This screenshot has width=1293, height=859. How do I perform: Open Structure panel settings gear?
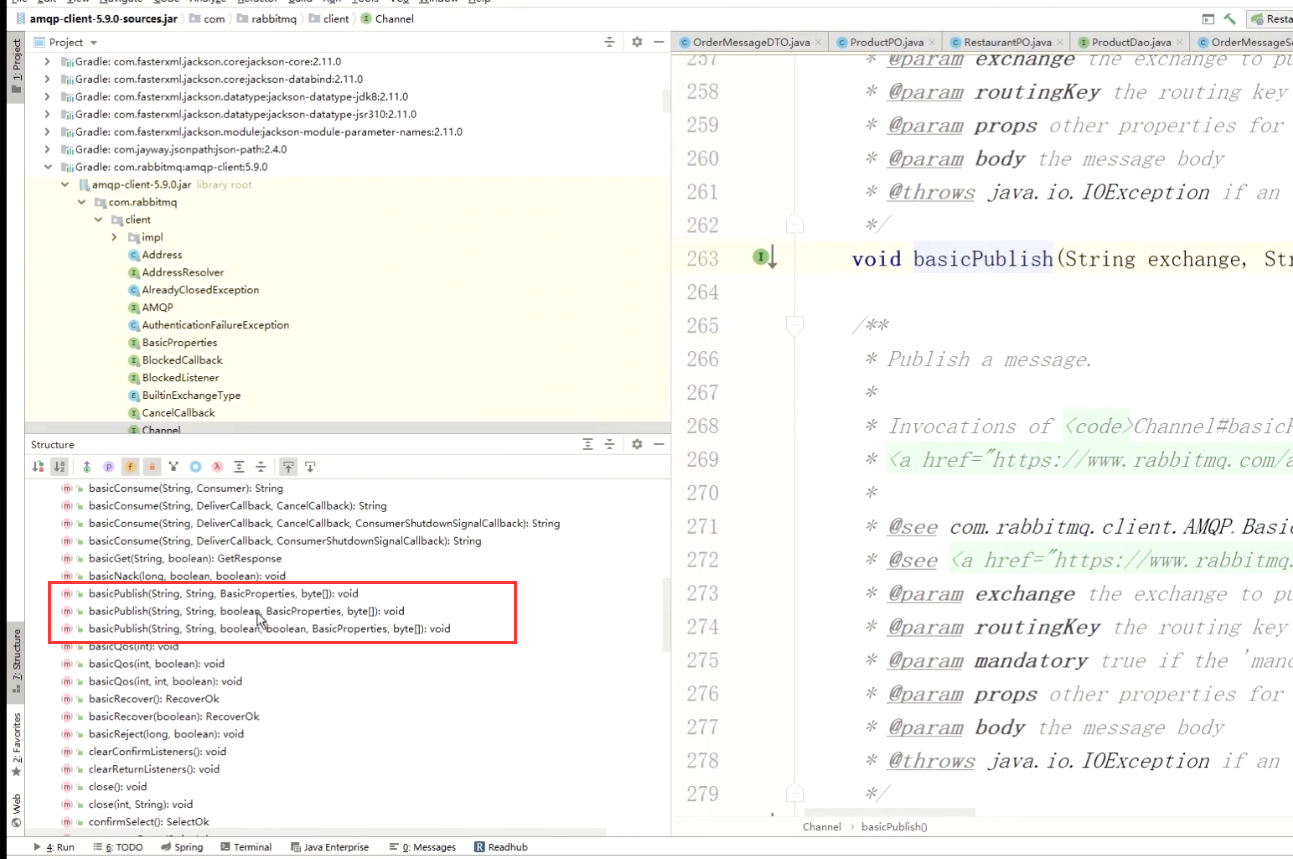[637, 445]
